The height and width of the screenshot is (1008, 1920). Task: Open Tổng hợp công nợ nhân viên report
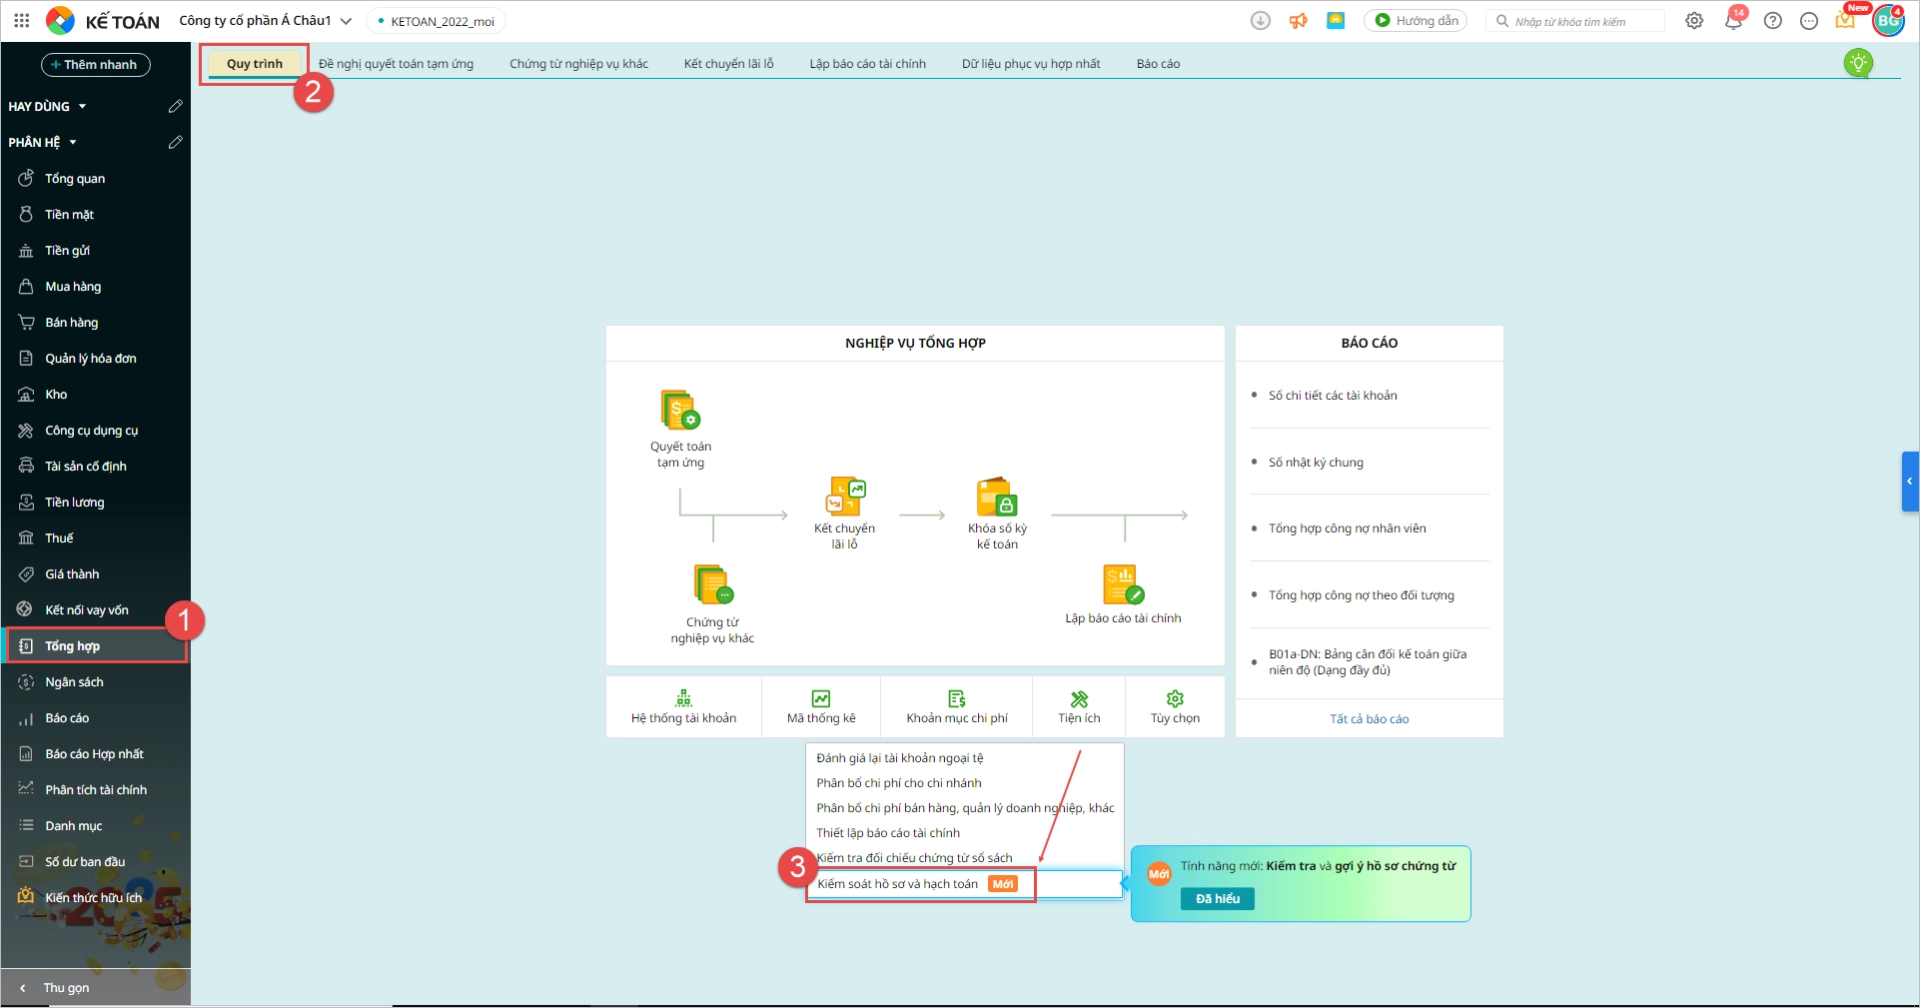coord(1347,528)
